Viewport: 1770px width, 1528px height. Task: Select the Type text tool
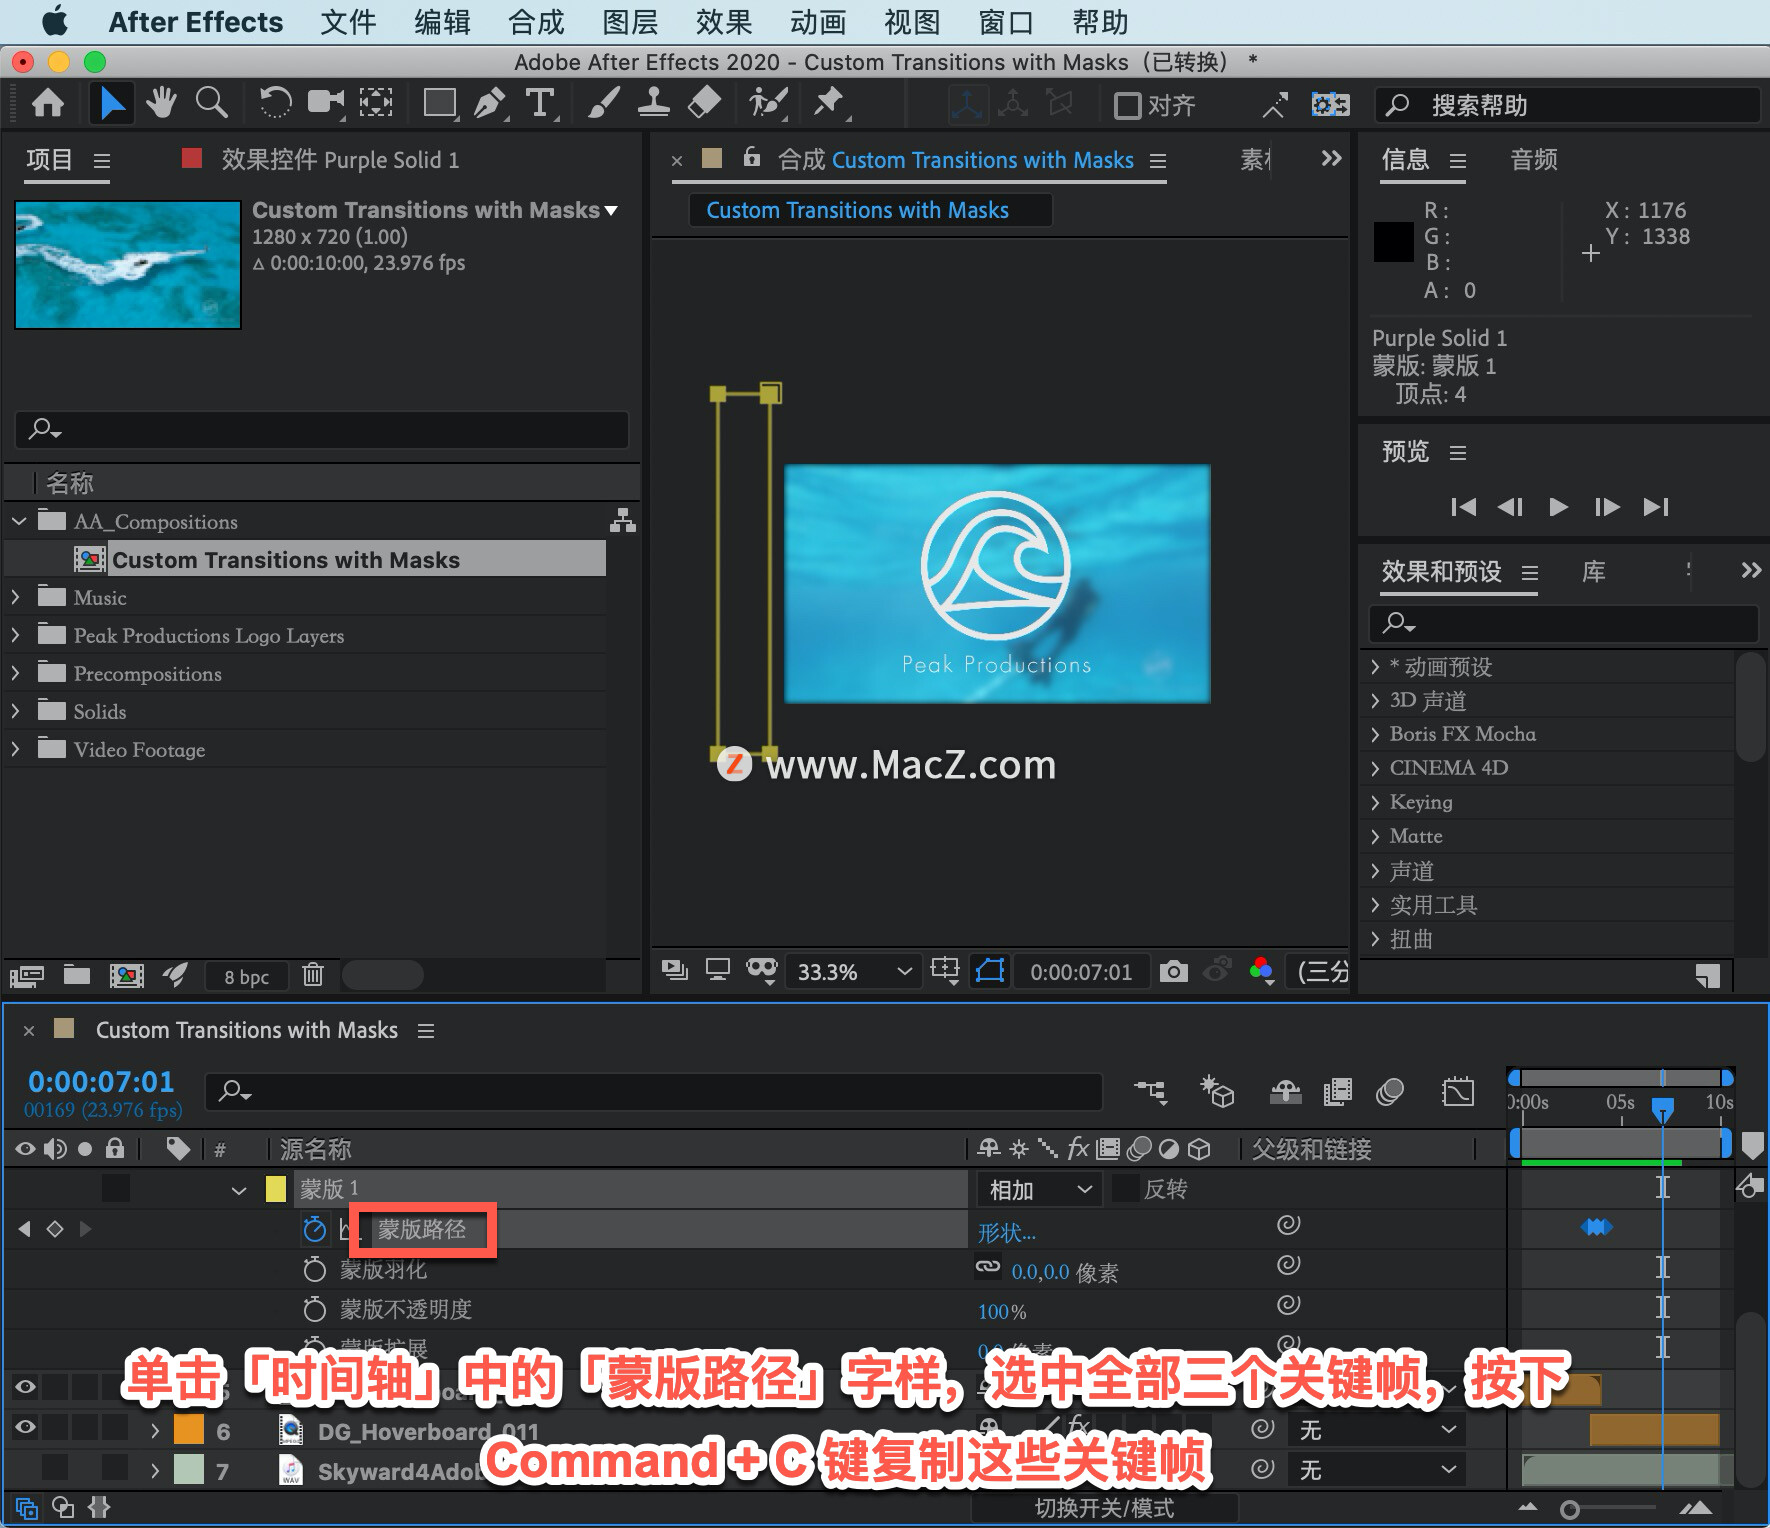click(540, 103)
